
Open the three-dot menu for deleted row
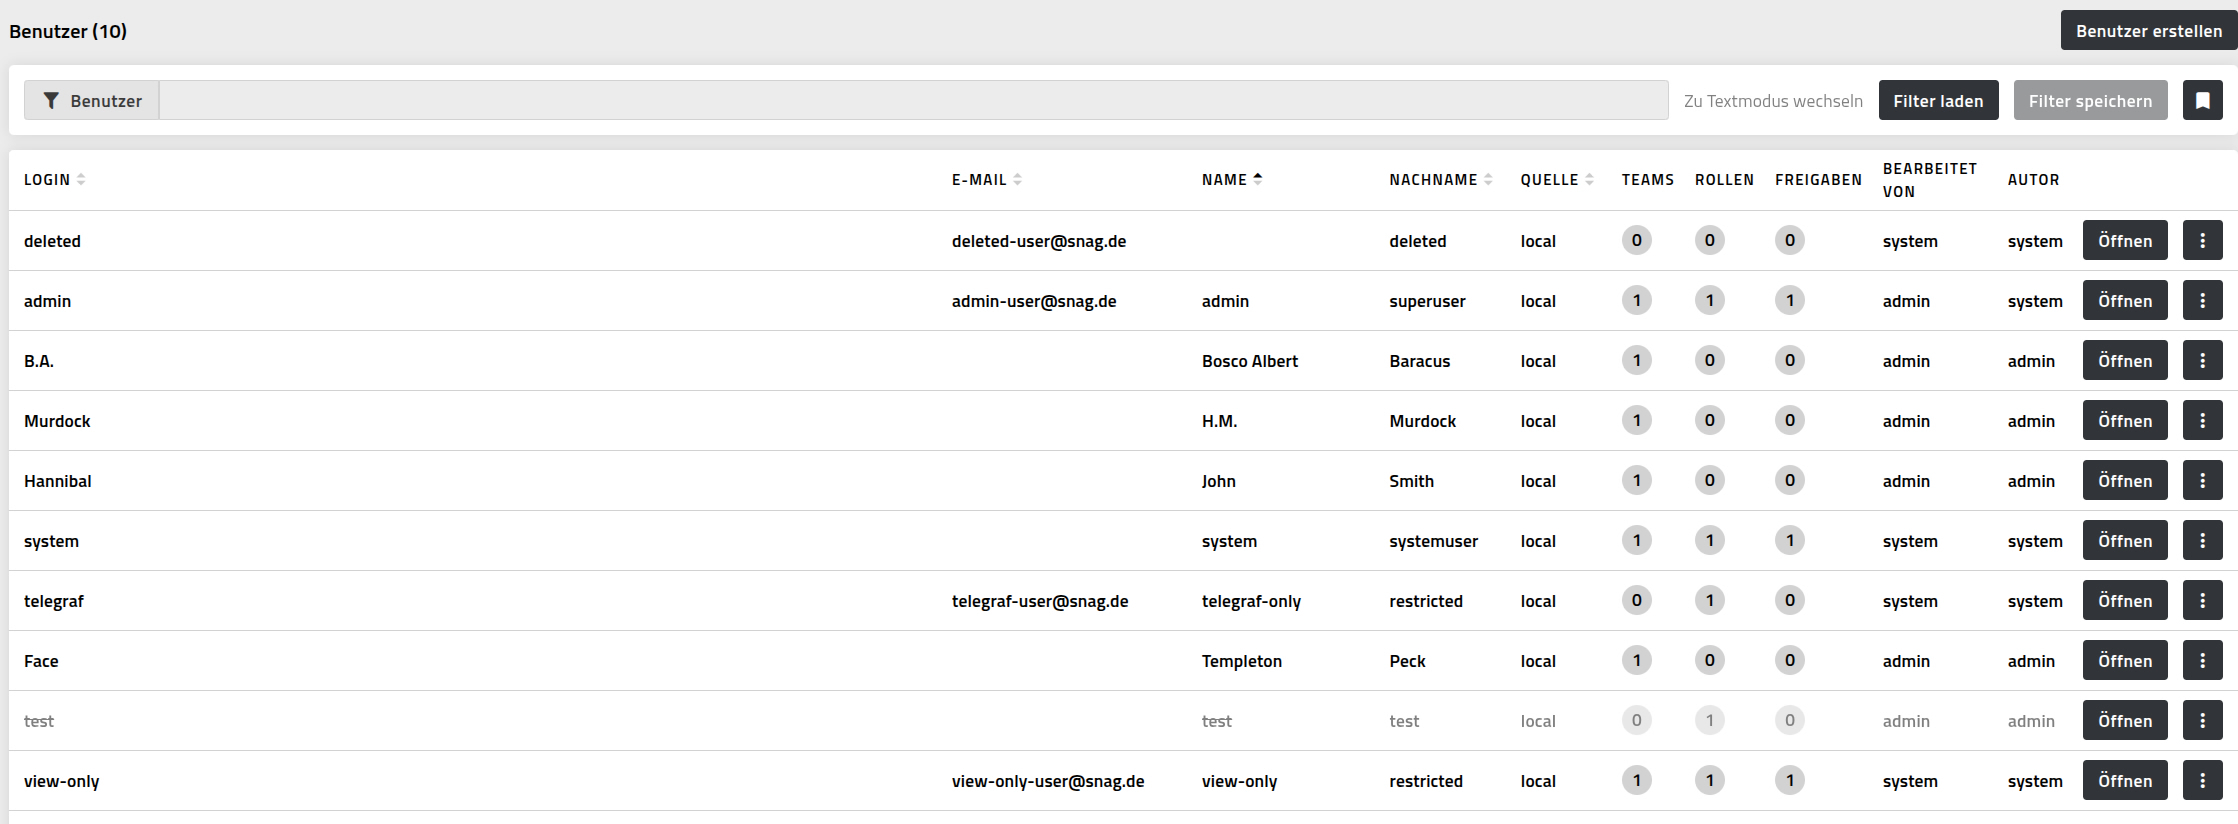pyautogui.click(x=2202, y=240)
